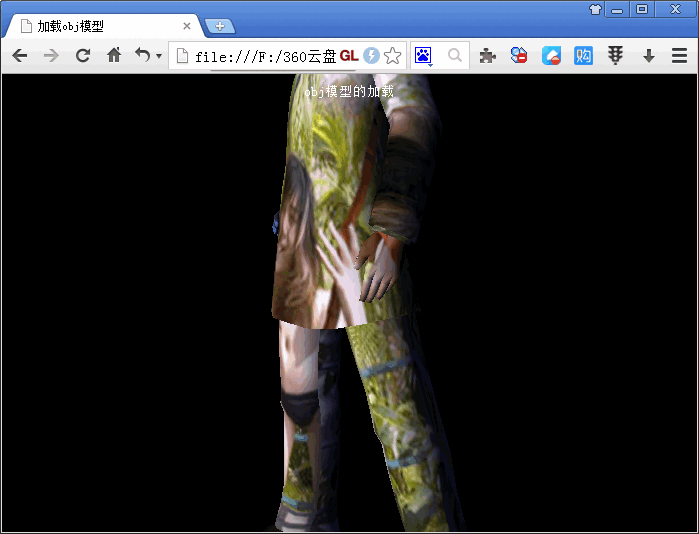Open the browser home page
This screenshot has height=534, width=699.
pos(114,55)
